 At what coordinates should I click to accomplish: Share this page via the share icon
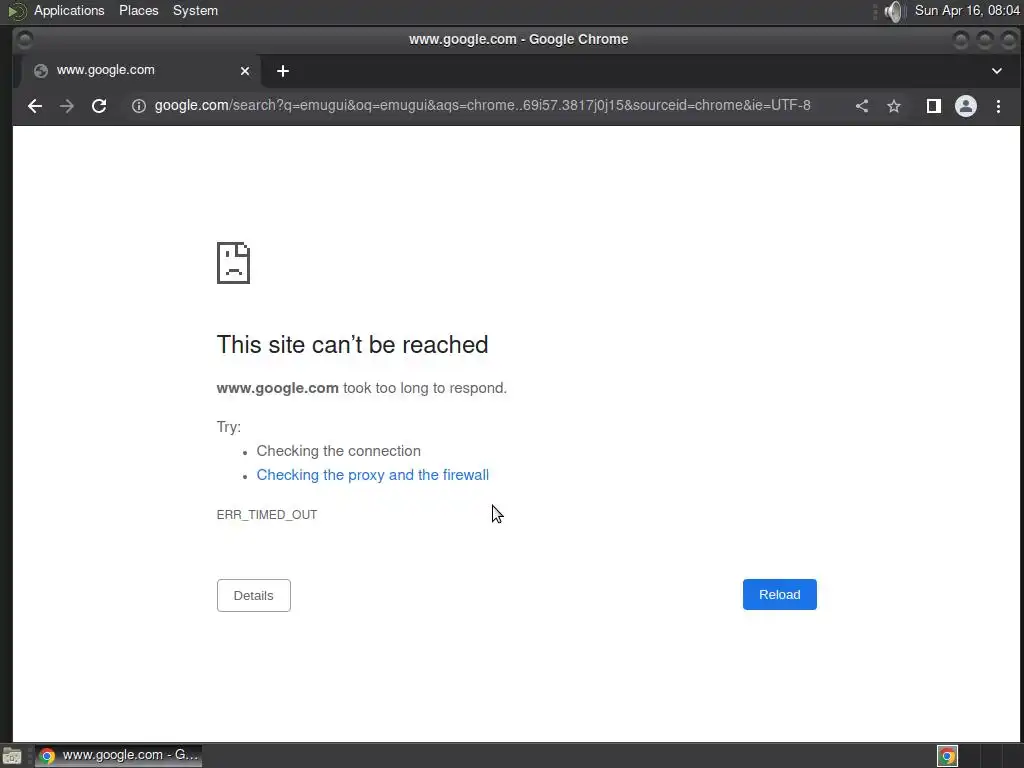tap(862, 106)
